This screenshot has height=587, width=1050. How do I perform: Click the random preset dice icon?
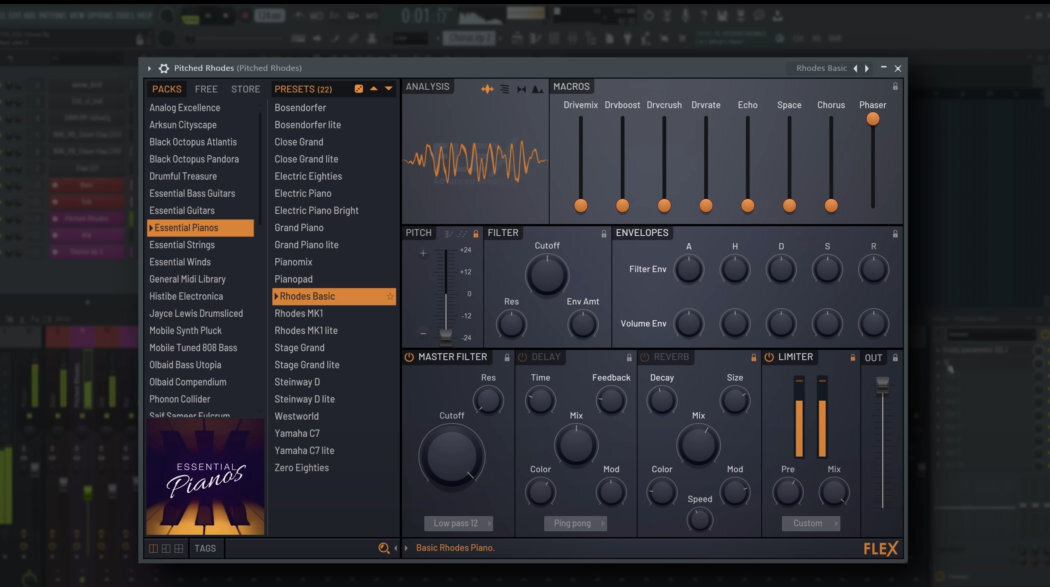tap(359, 89)
